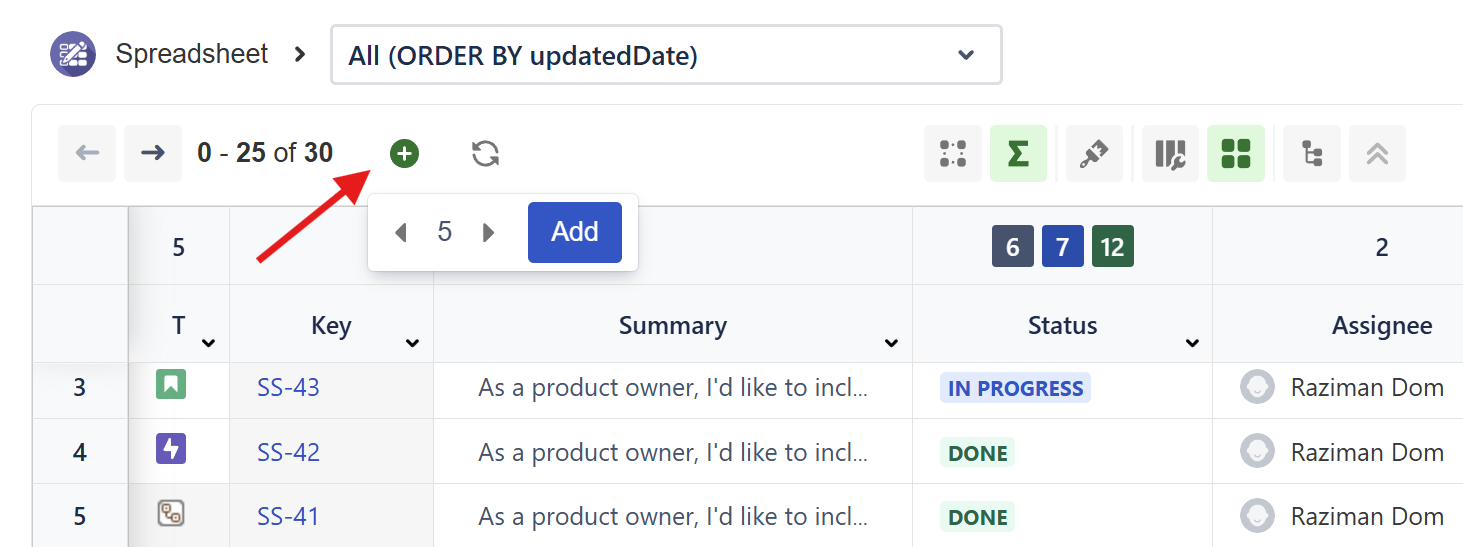Toggle the green grid view button
Image resolution: width=1463 pixels, height=547 pixels.
[1236, 154]
